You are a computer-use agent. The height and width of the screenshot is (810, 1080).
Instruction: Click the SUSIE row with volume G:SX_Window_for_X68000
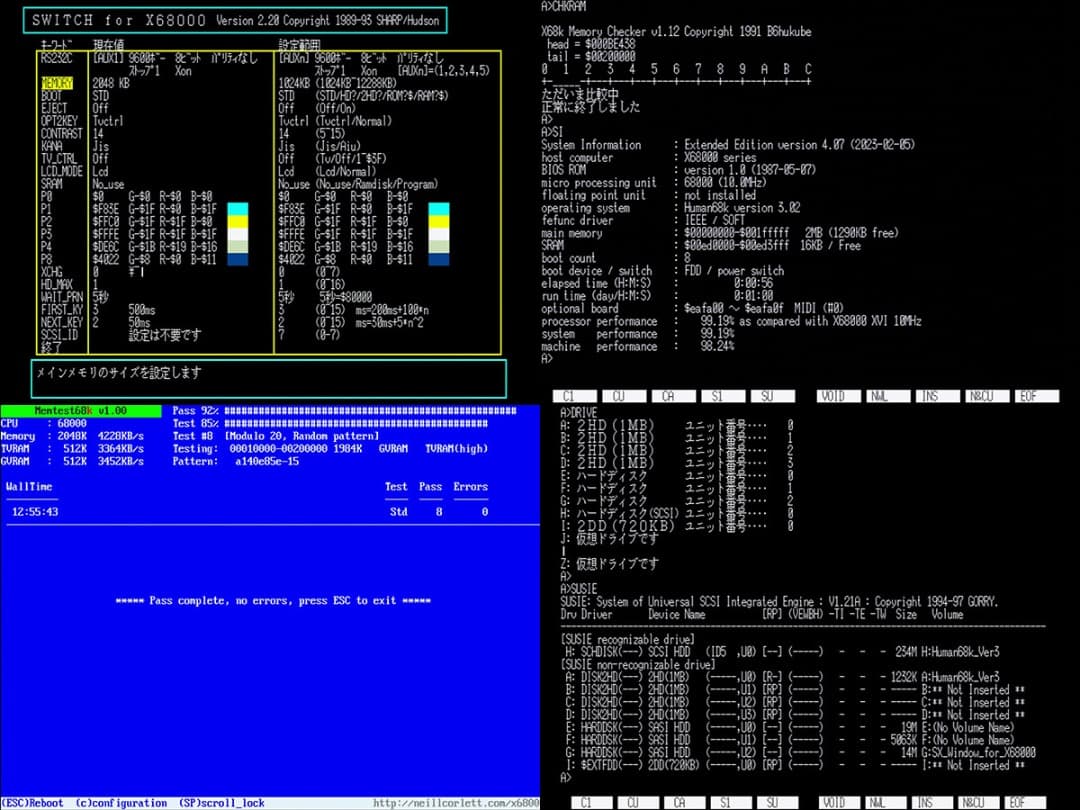coord(800,753)
